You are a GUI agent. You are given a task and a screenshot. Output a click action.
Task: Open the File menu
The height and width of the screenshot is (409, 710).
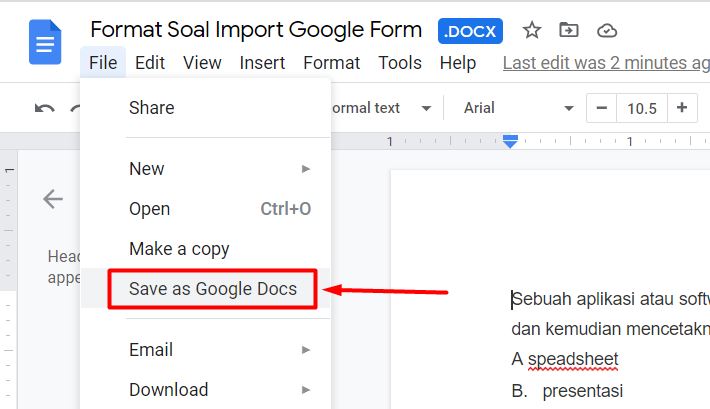tap(103, 63)
